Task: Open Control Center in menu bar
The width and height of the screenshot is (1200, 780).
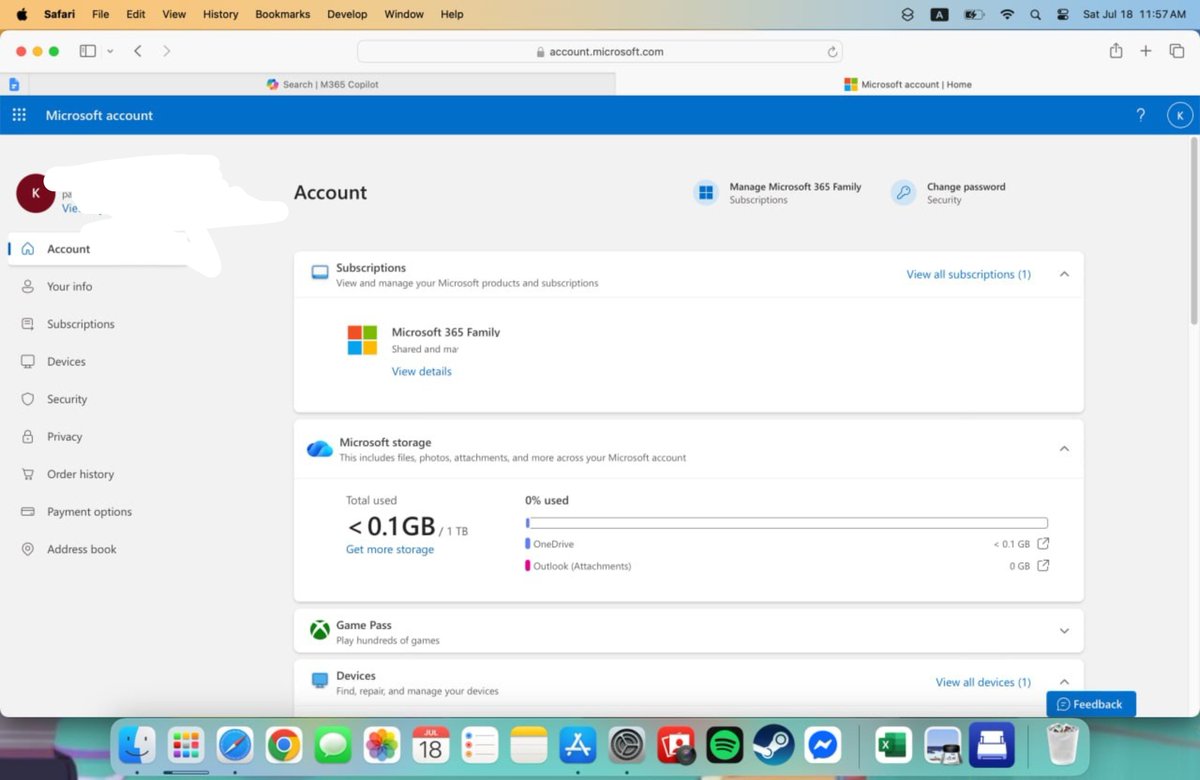Action: point(1062,14)
